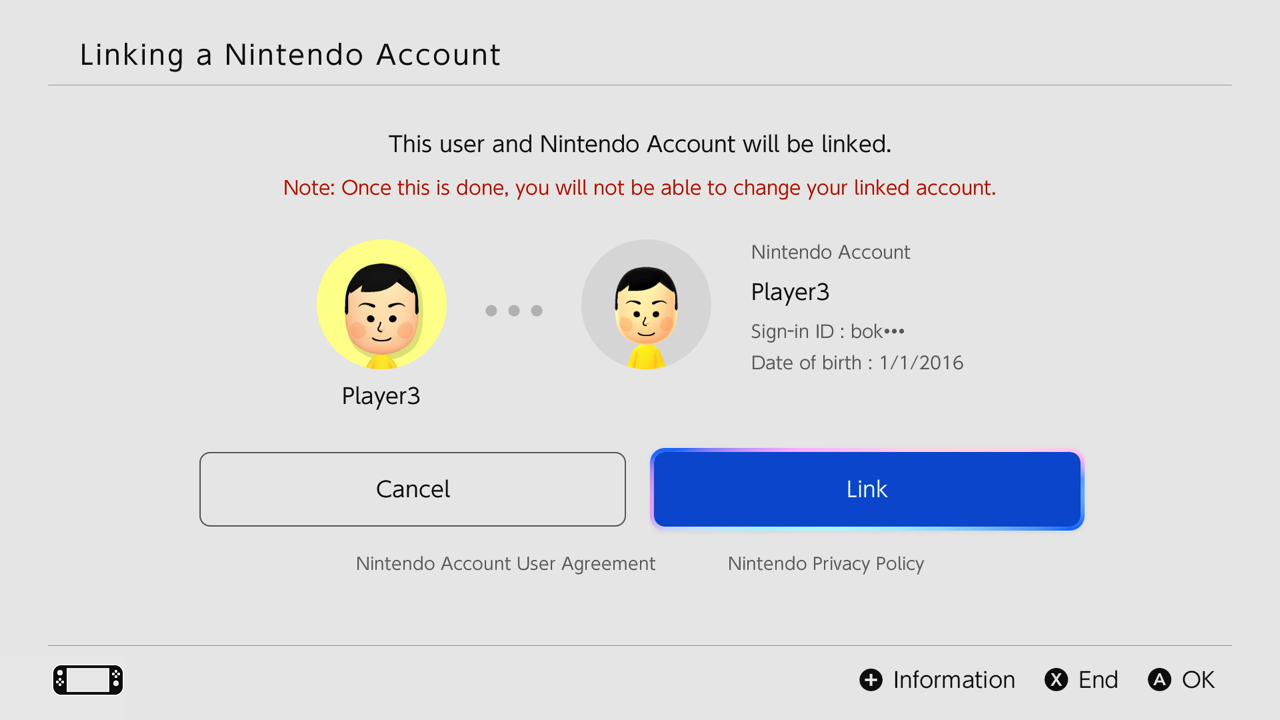1280x720 pixels.
Task: Select the Linking a Nintendo Account title
Action: pyautogui.click(x=290, y=55)
